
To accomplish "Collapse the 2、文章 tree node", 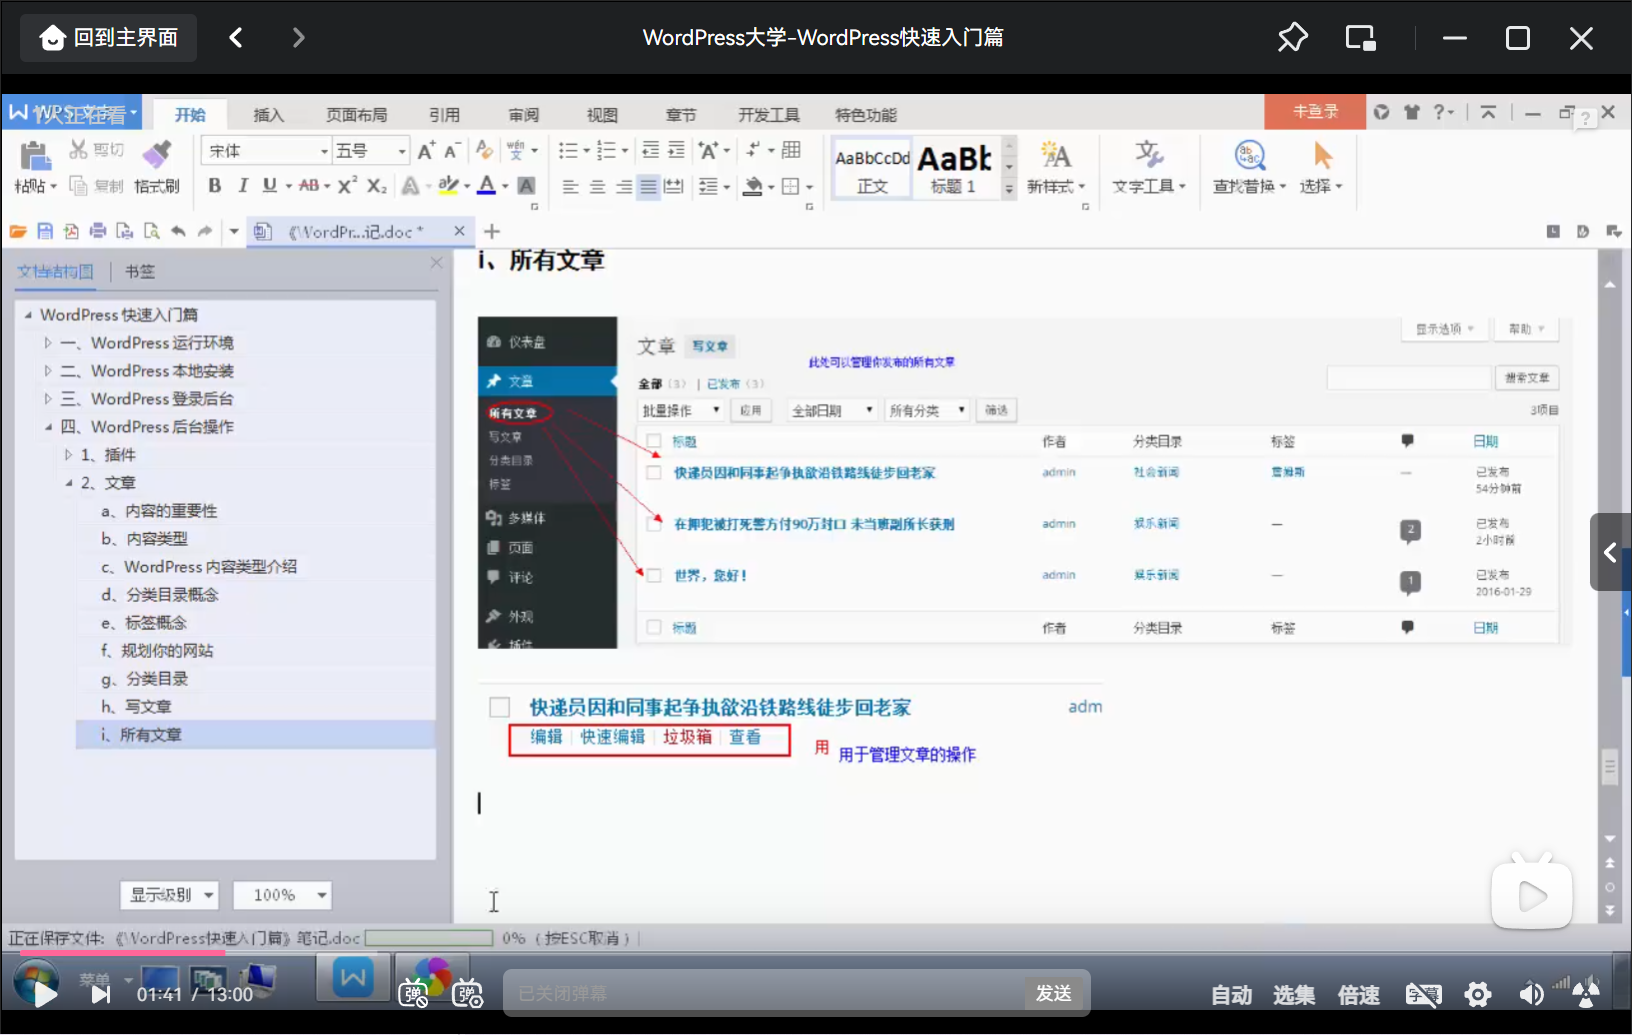I will [x=69, y=483].
